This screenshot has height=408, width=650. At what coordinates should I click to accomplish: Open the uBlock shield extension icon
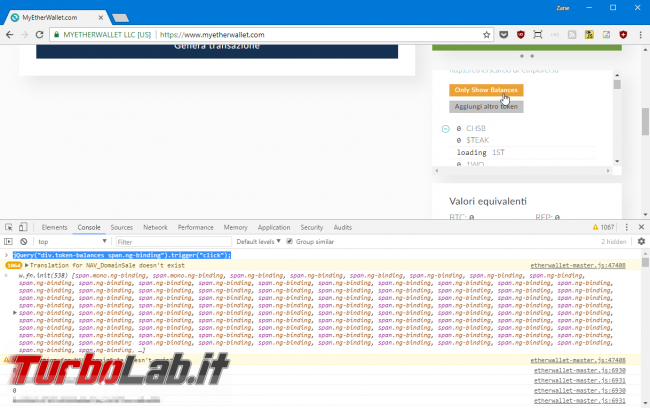click(x=521, y=35)
